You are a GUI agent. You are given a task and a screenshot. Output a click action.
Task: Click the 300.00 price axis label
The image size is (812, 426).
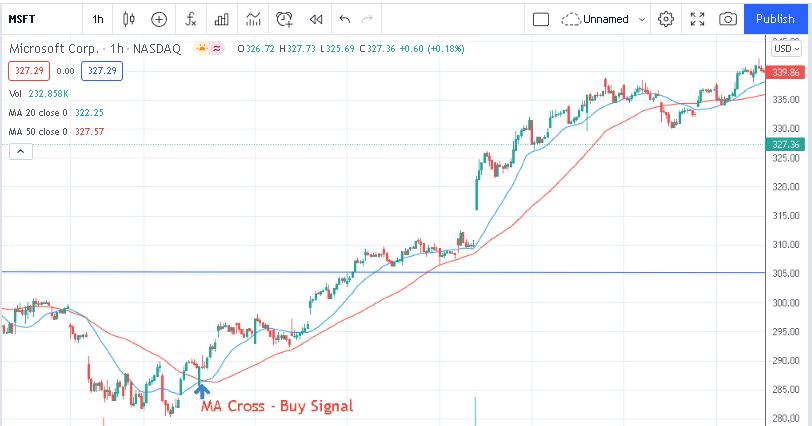coord(785,303)
